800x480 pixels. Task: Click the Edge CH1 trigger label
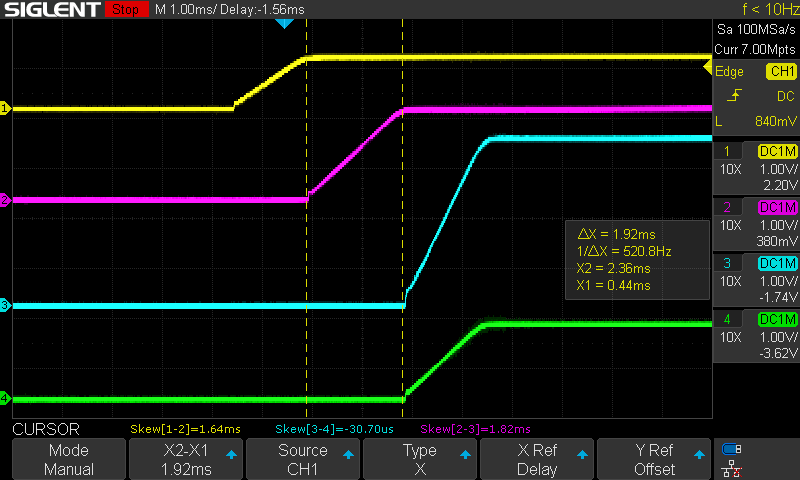click(757, 72)
